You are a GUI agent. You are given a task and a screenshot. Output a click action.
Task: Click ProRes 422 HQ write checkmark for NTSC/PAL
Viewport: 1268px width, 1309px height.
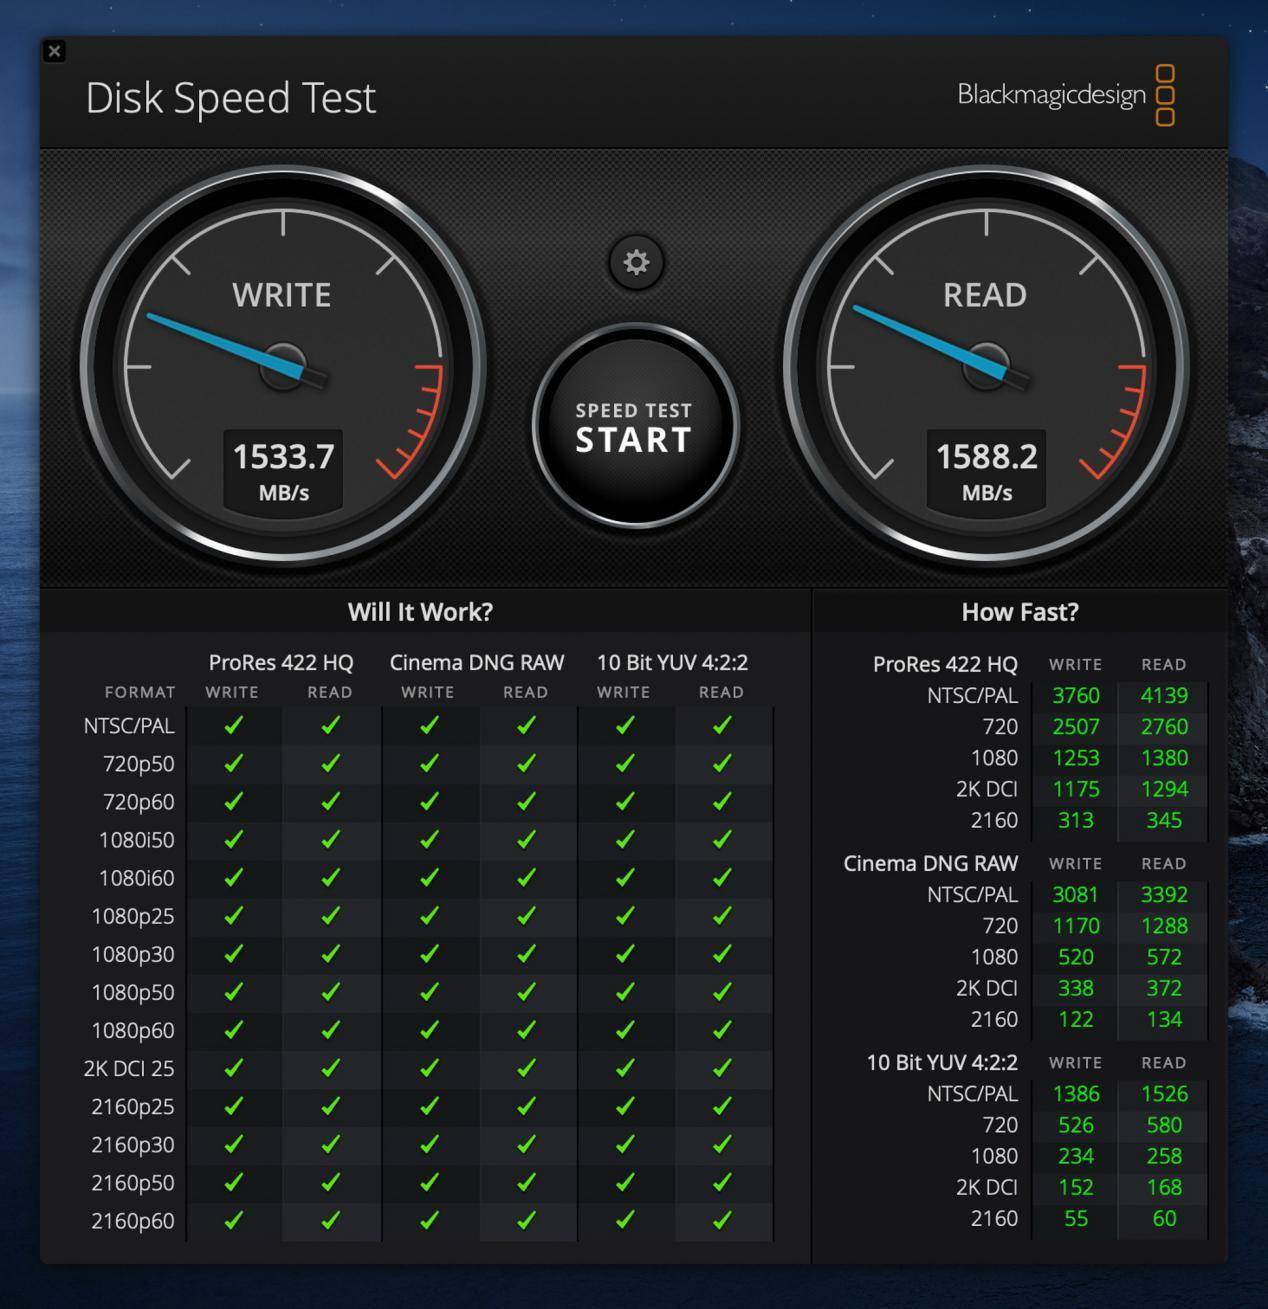click(234, 726)
